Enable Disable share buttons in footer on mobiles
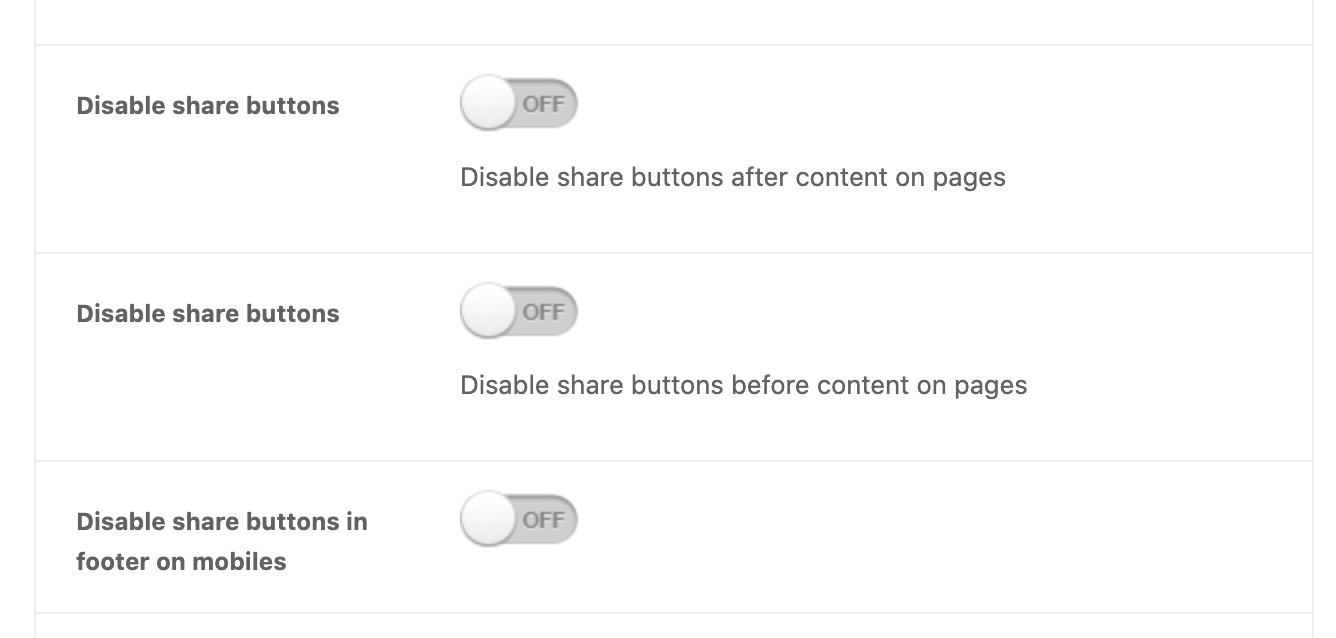This screenshot has width=1336, height=638. pos(519,520)
